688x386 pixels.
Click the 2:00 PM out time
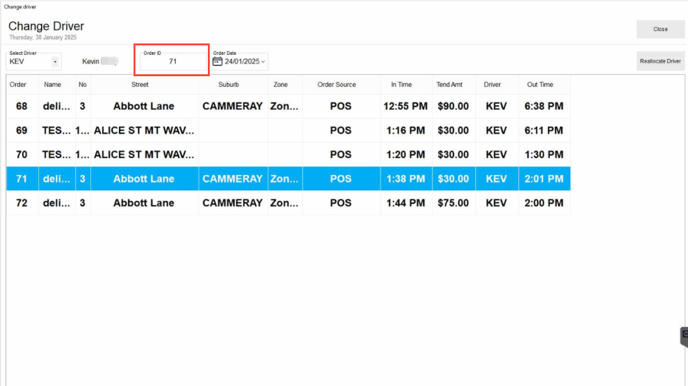pyautogui.click(x=544, y=203)
